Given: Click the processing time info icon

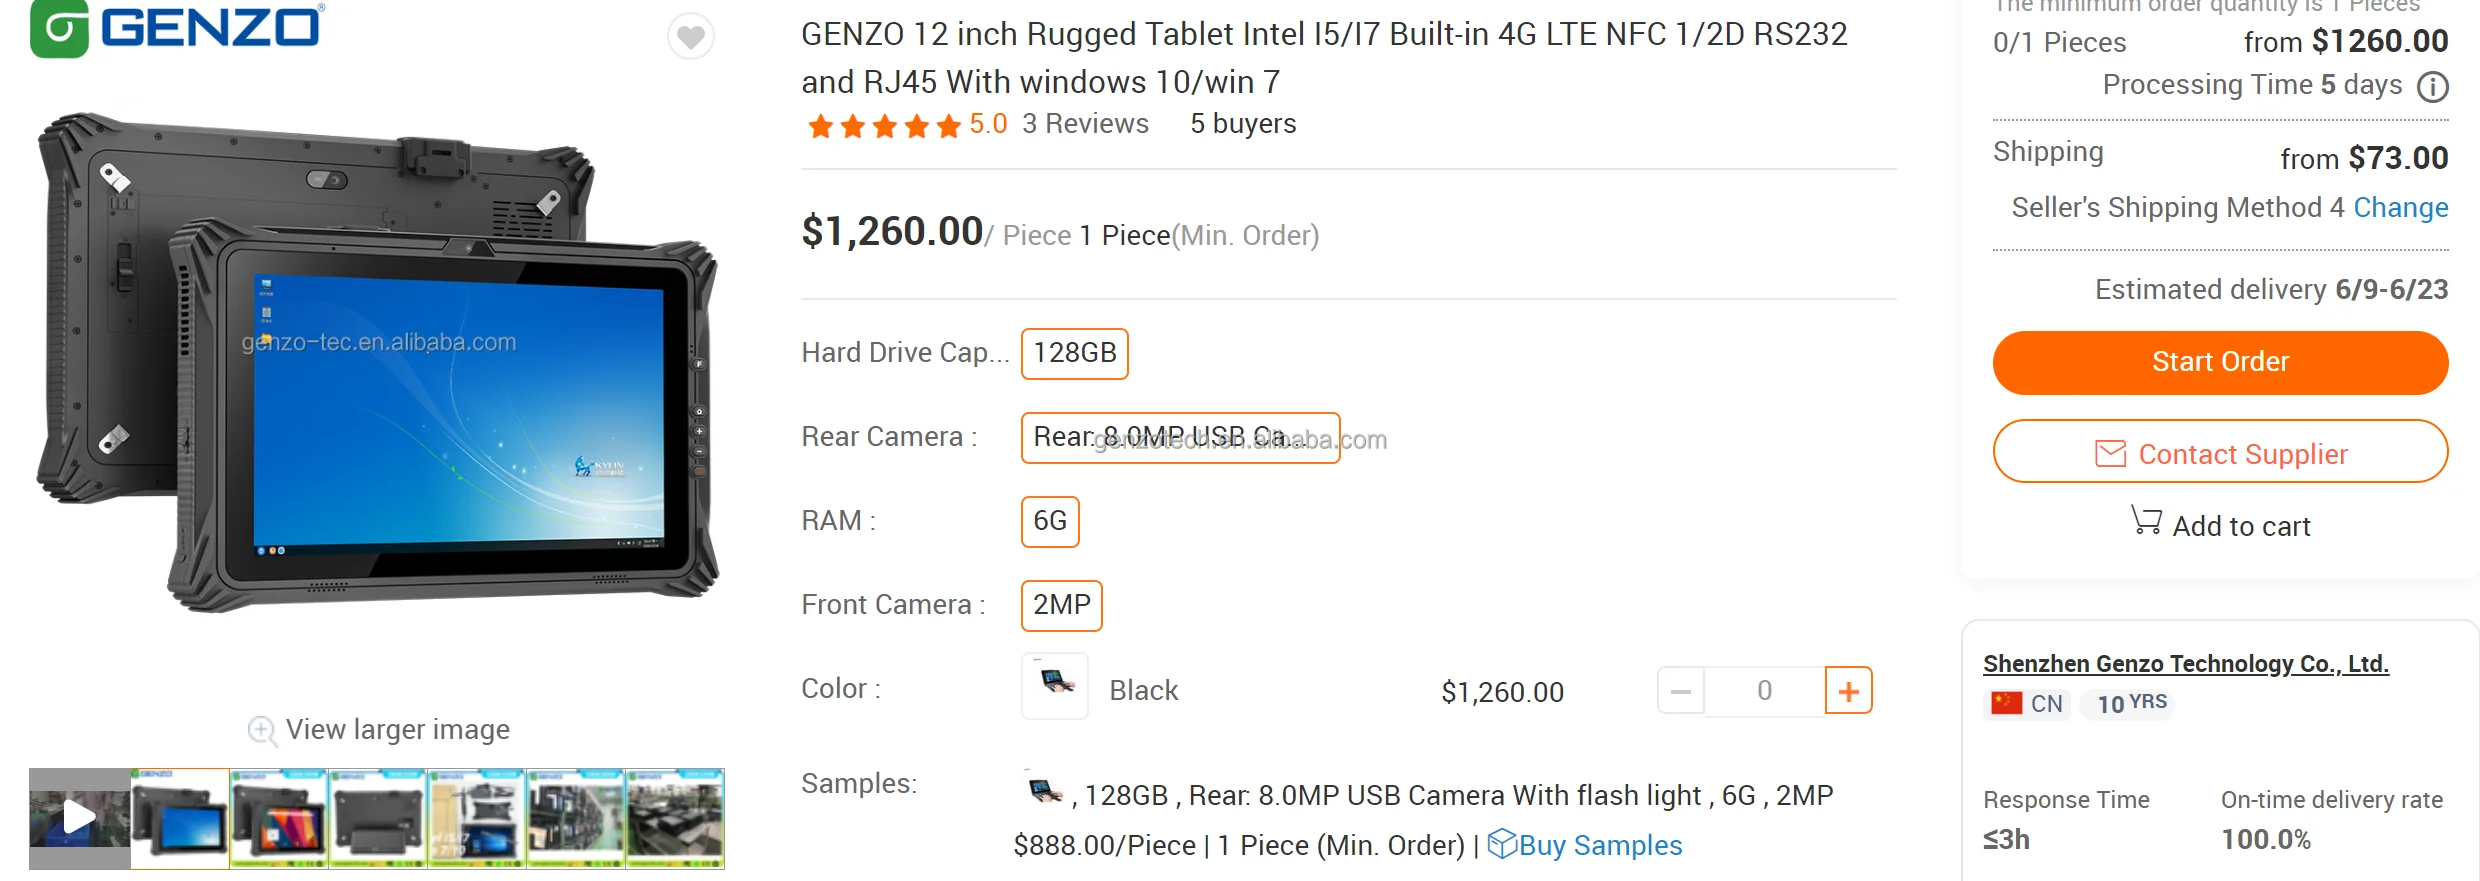Looking at the screenshot, I should (x=2432, y=87).
